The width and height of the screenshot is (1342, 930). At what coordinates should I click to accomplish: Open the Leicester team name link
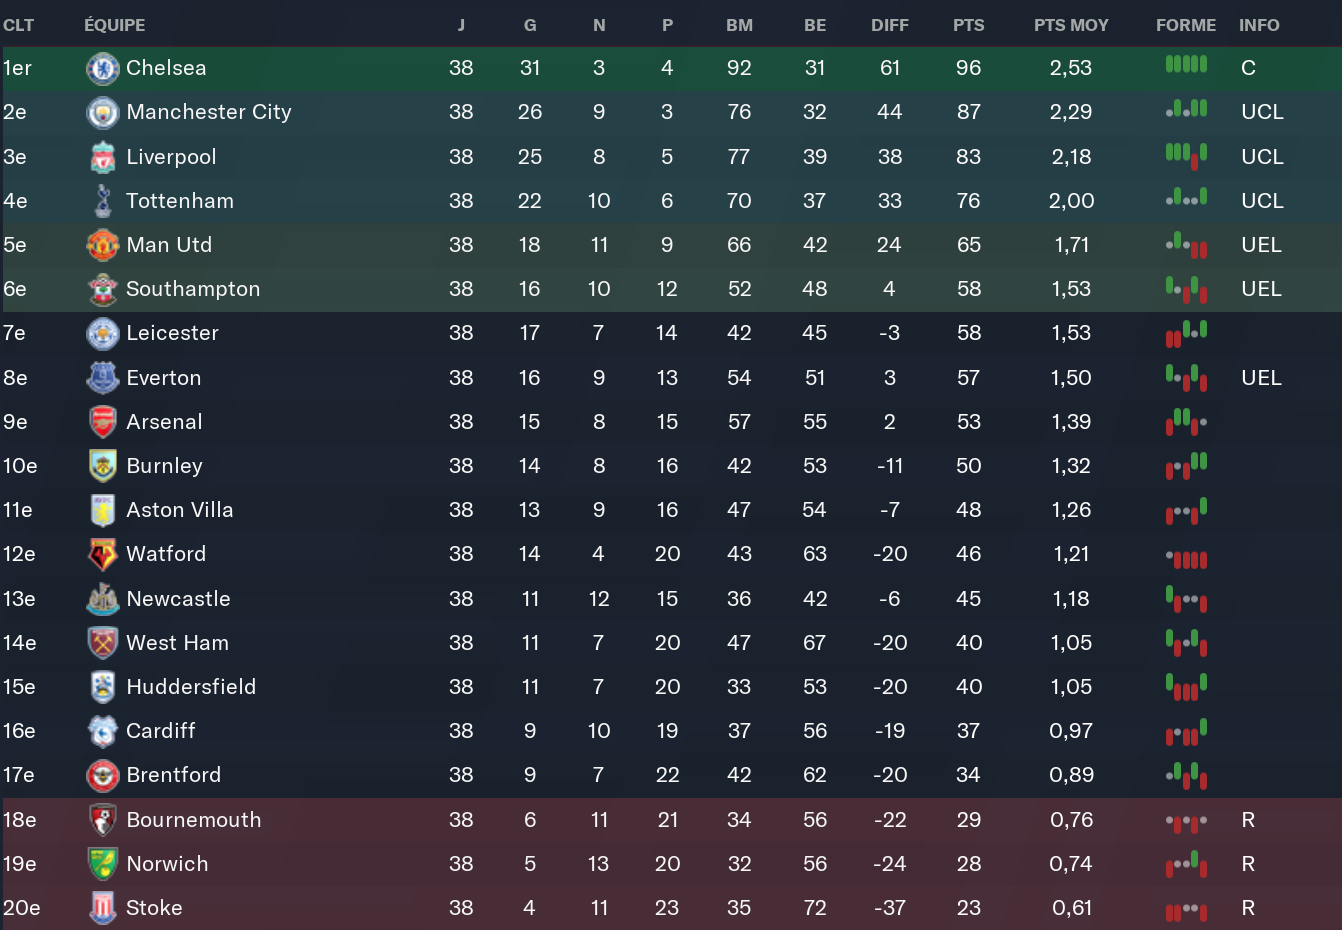coord(172,333)
